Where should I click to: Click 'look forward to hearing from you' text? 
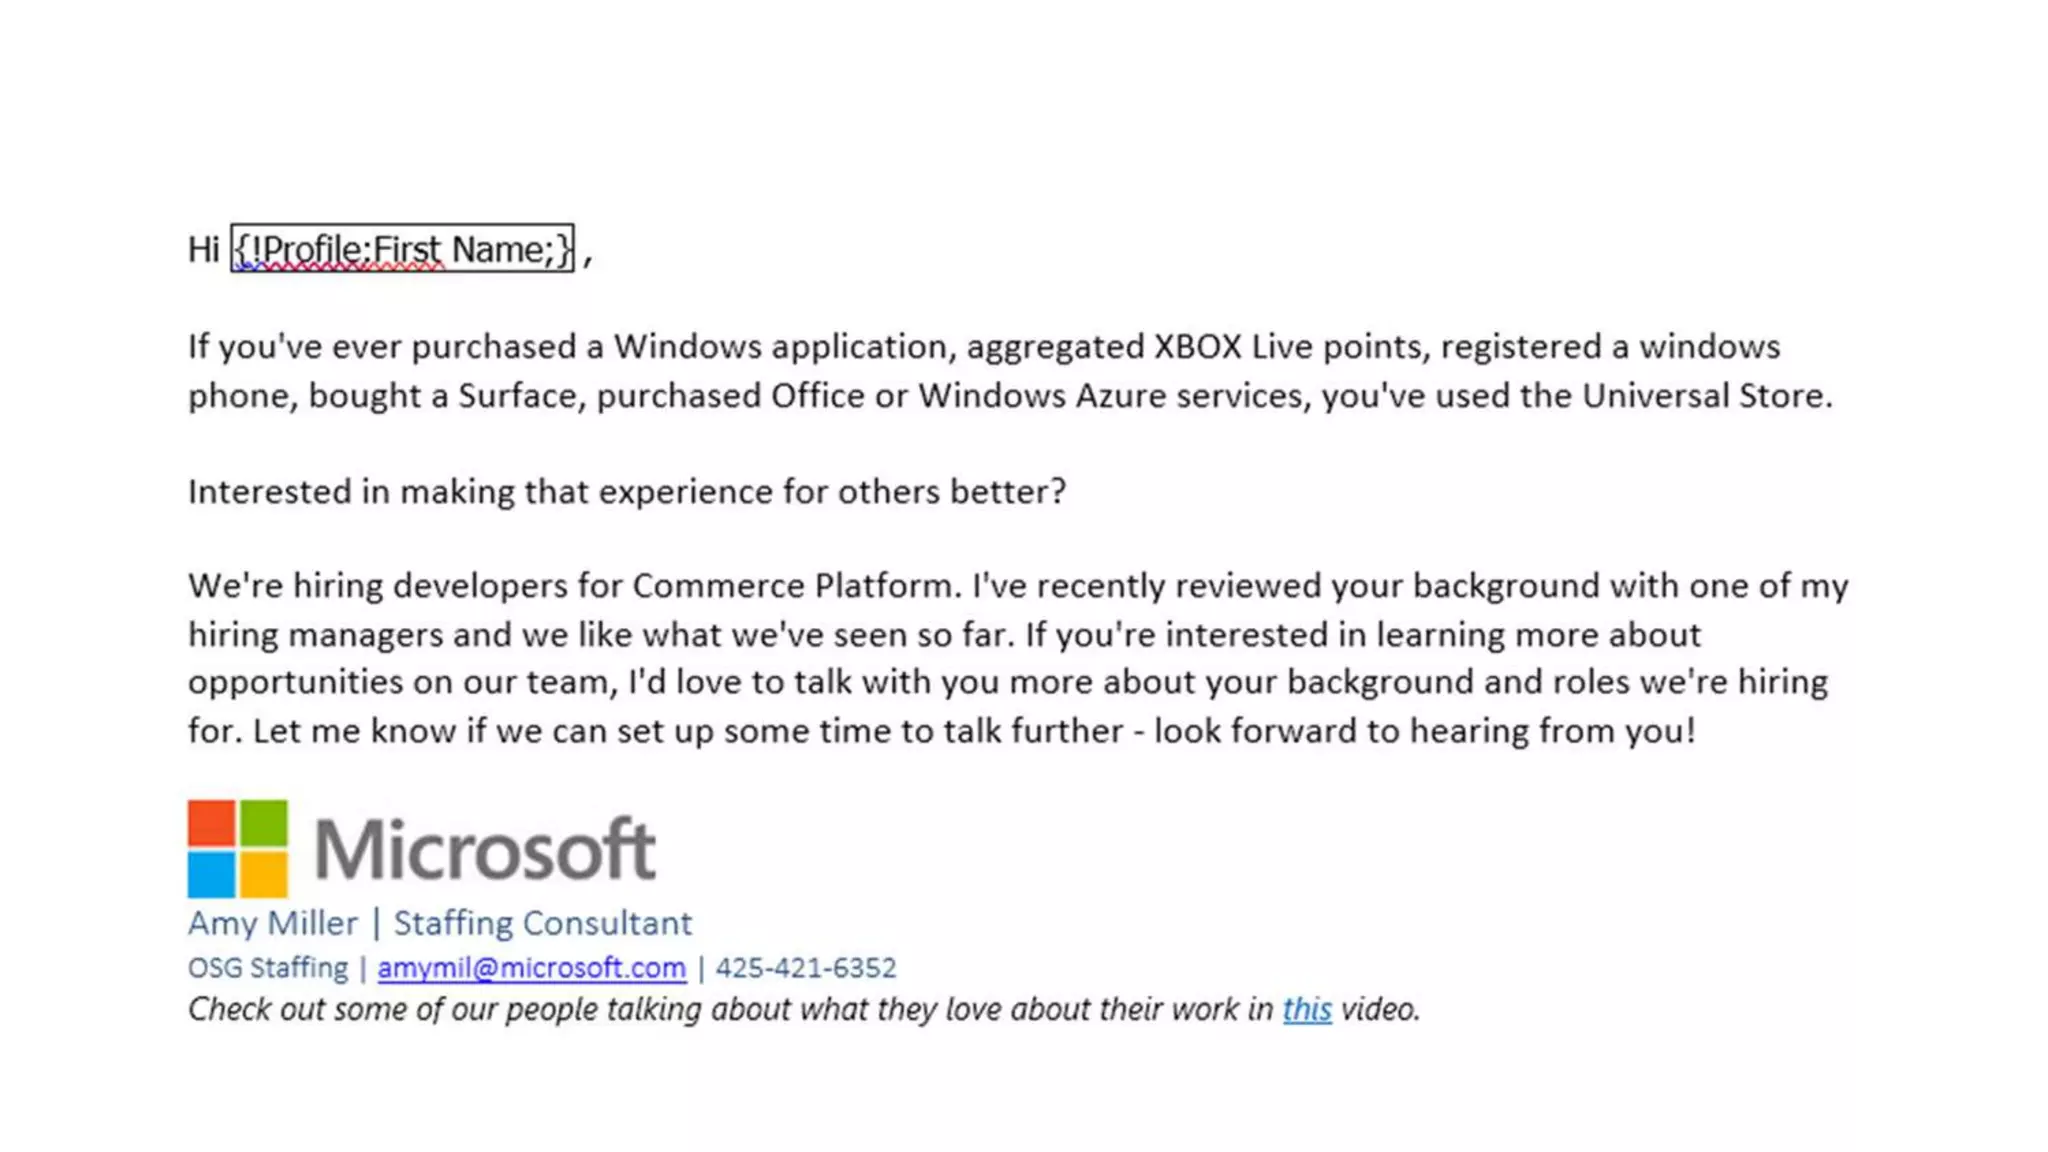pos(1424,731)
